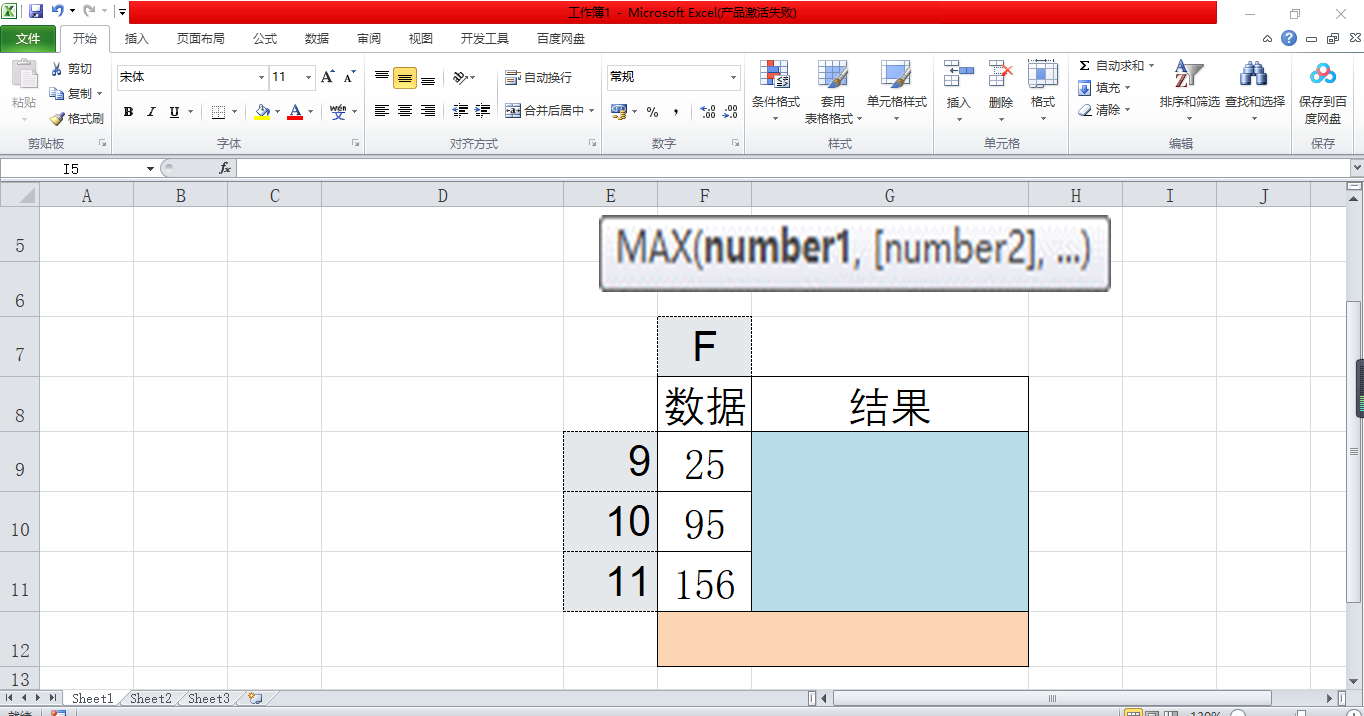Decrease font size with the small A icon

pyautogui.click(x=349, y=77)
